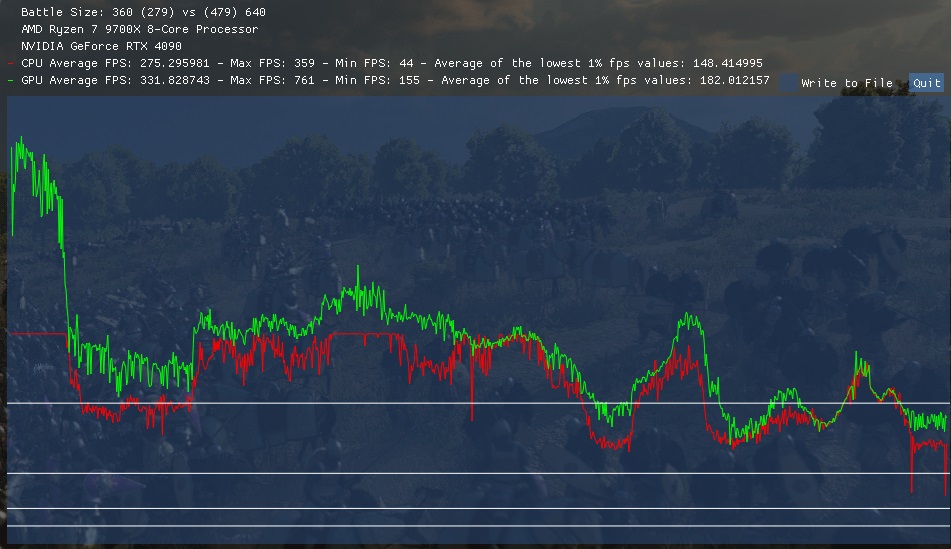Click the 'NVIDIA GeForce RTX 4090' line
This screenshot has width=951, height=549.
tap(101, 46)
